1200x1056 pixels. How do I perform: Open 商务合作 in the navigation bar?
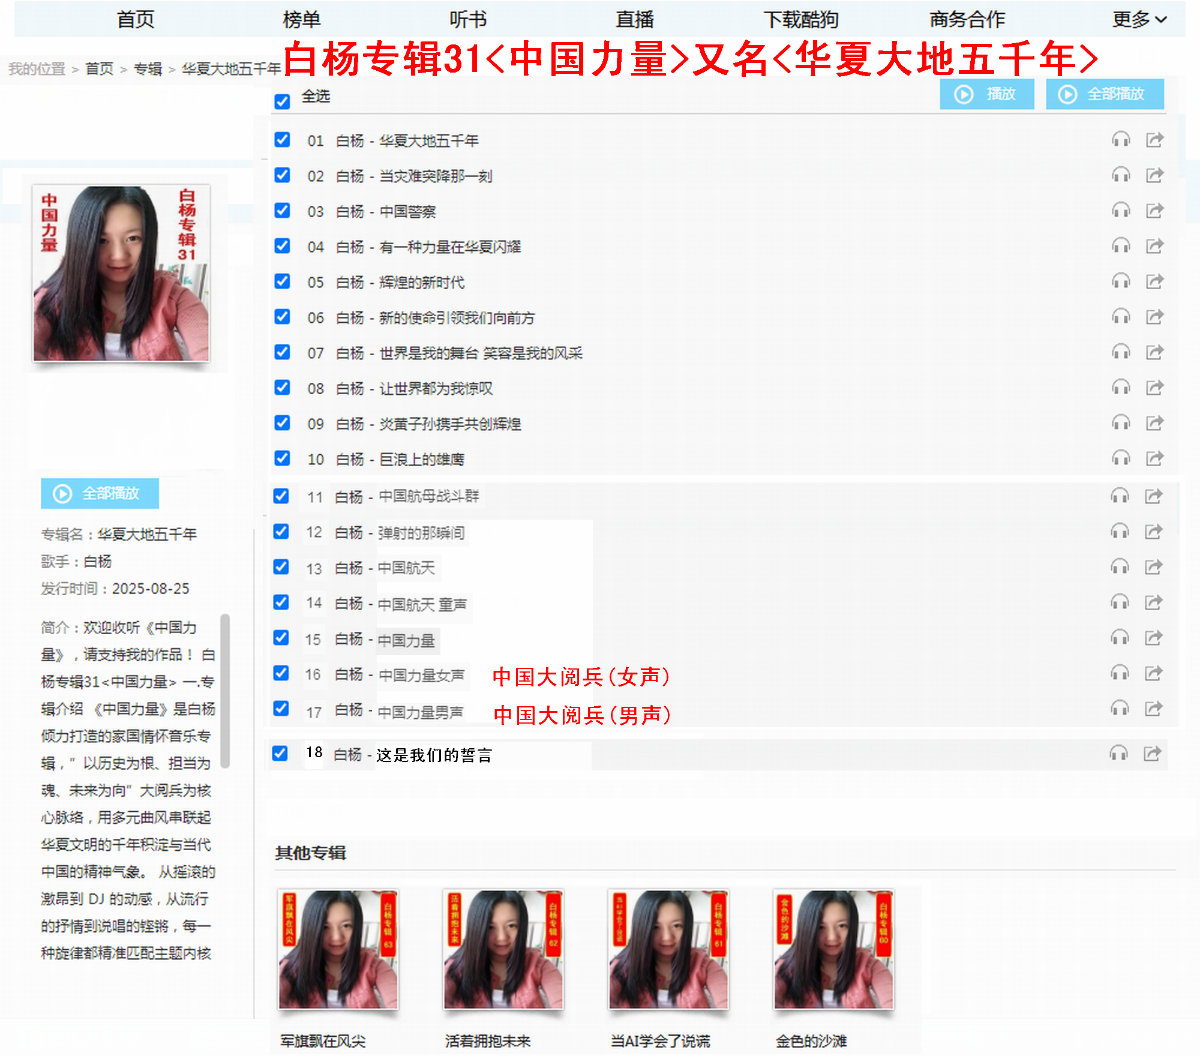click(967, 19)
